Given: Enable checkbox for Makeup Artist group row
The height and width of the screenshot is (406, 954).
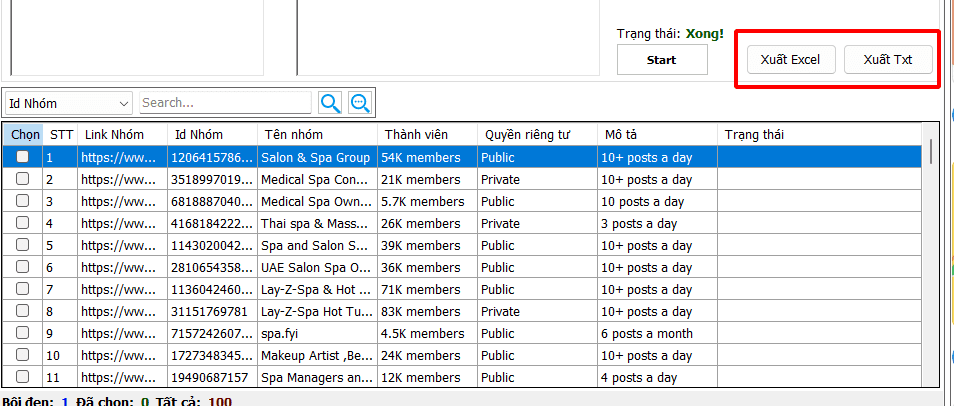Looking at the screenshot, I should click(x=22, y=355).
